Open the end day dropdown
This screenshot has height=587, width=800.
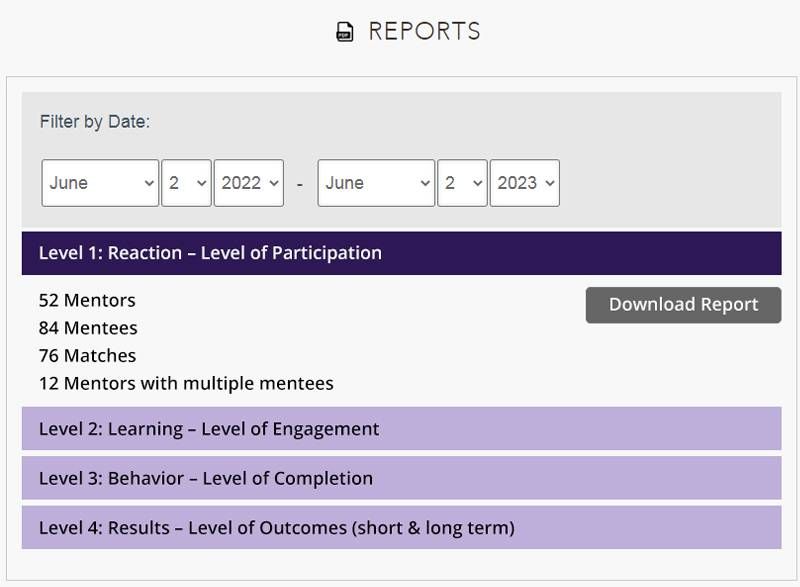pyautogui.click(x=462, y=183)
